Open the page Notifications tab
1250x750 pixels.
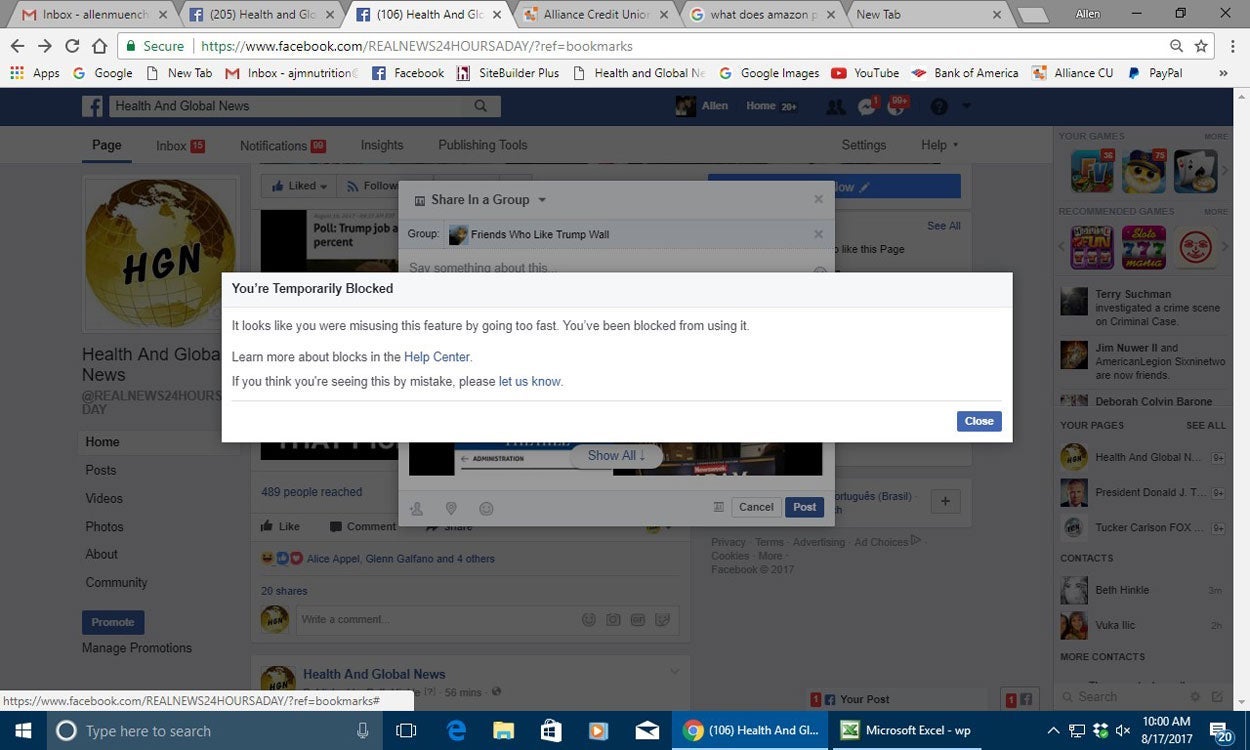point(283,146)
